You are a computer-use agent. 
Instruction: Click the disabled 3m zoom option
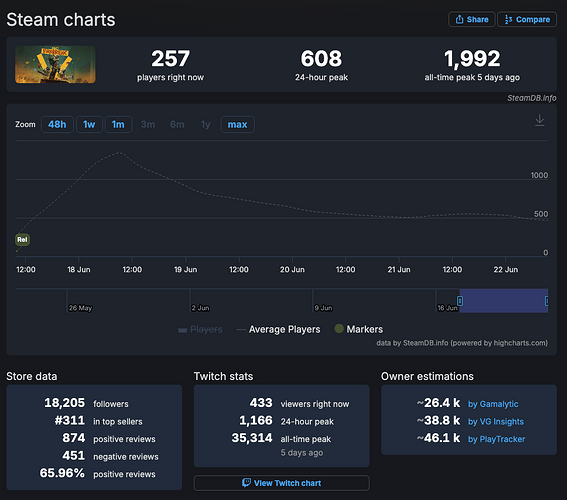click(148, 124)
